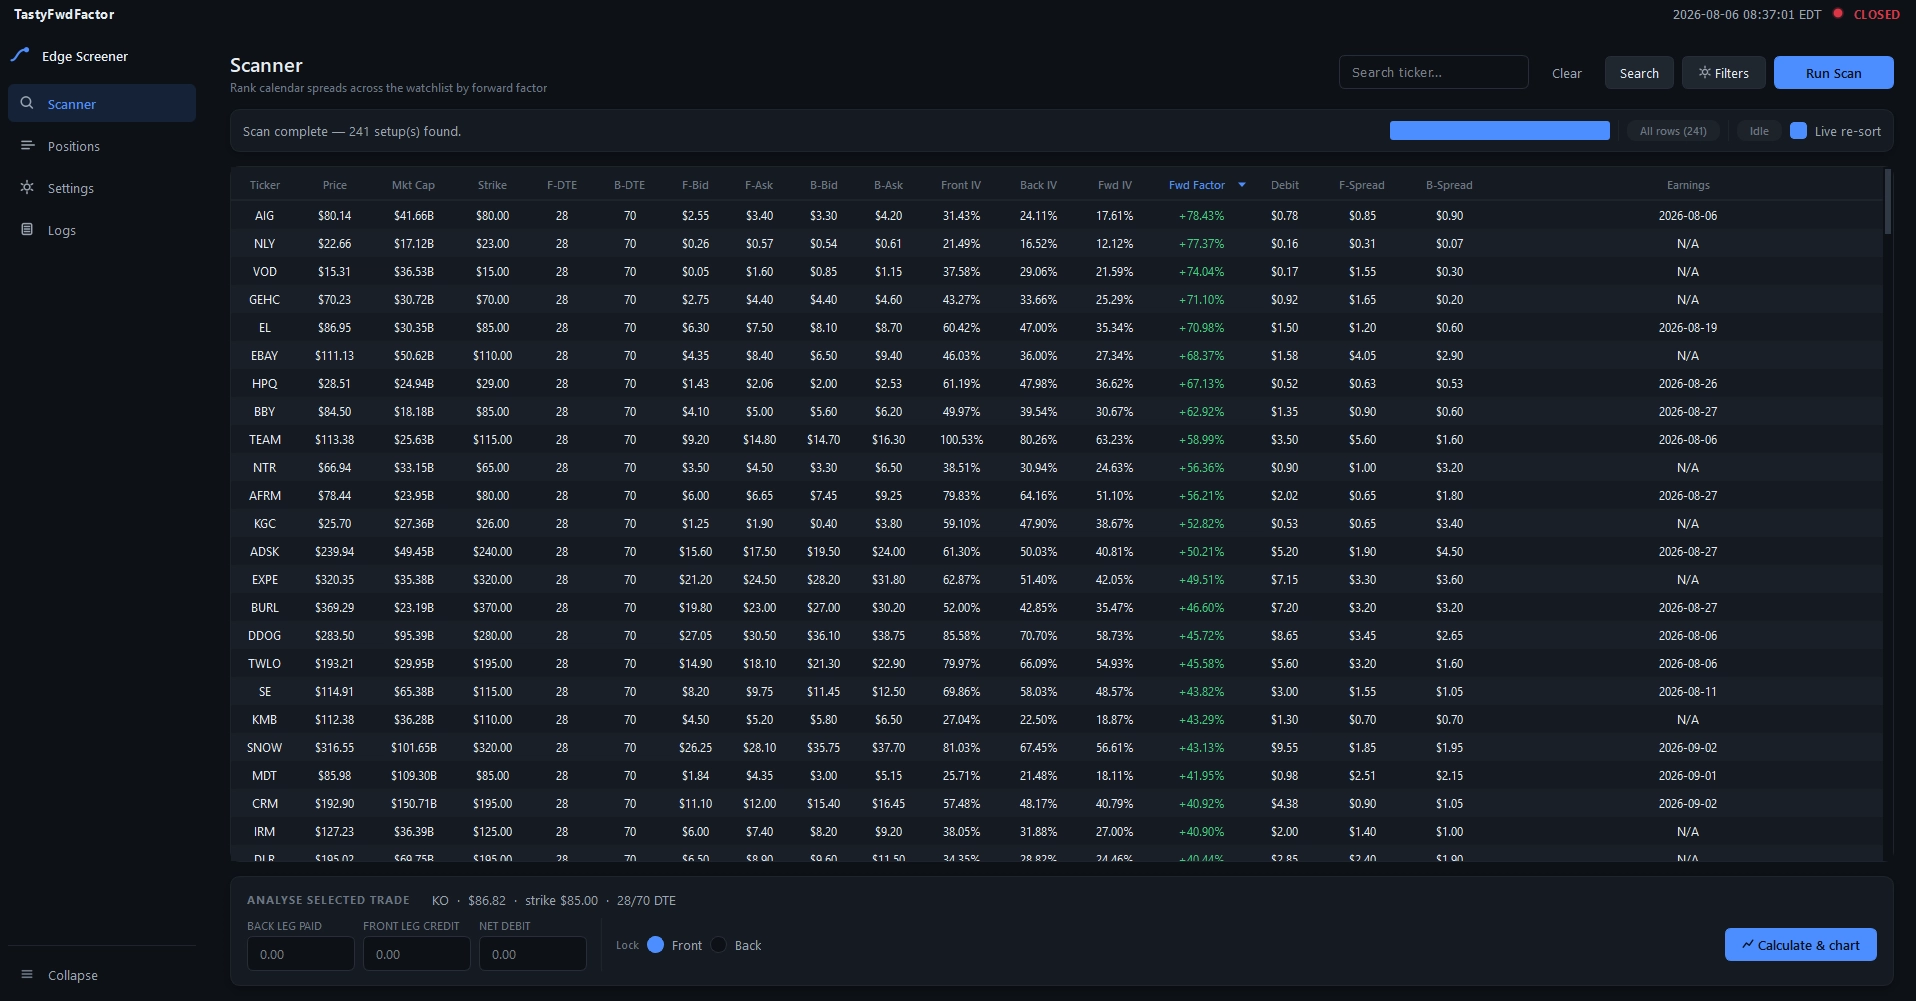Open the Positions page

(x=102, y=145)
